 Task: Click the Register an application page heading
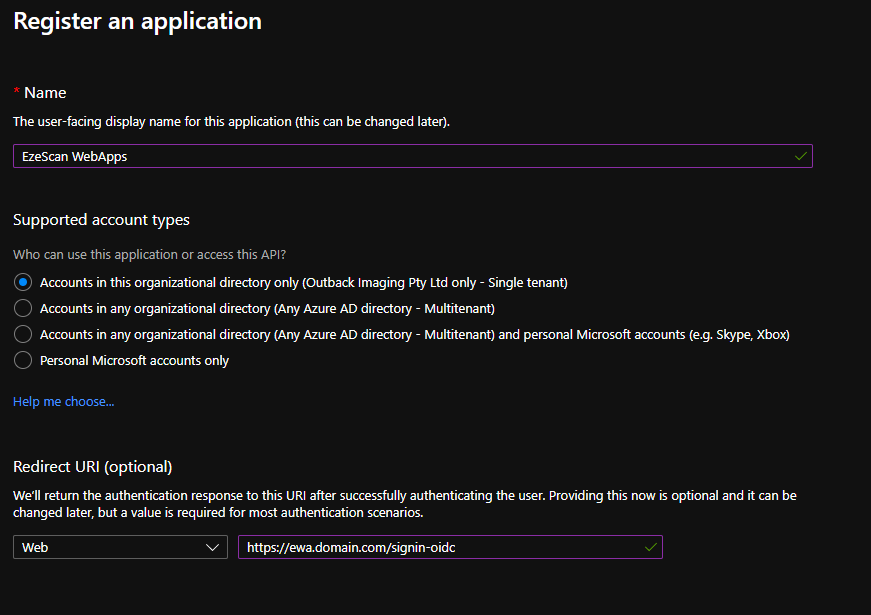click(137, 21)
